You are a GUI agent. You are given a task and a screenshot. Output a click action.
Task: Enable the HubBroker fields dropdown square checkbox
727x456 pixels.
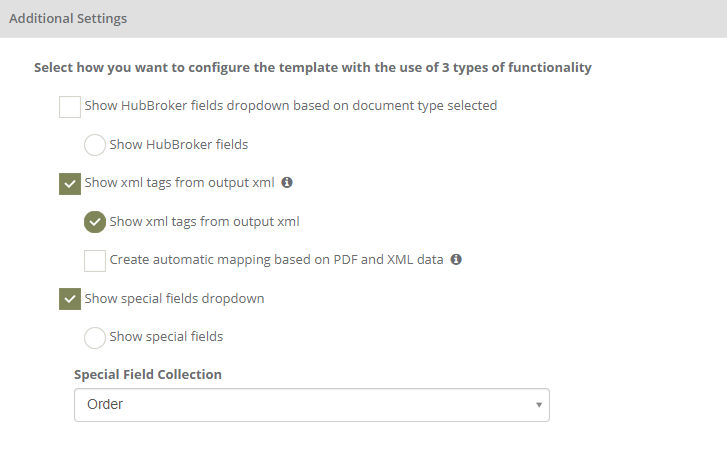click(x=70, y=107)
